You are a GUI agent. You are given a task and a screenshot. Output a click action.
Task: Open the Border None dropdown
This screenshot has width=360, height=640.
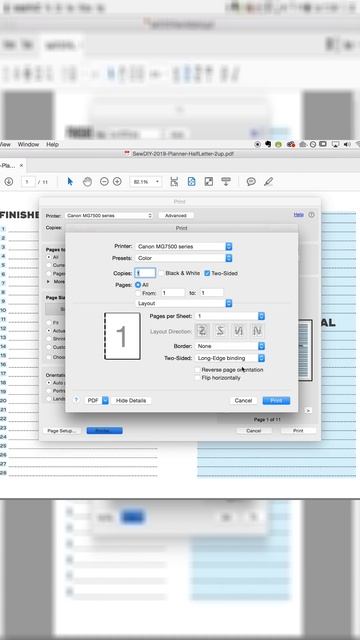(230, 346)
